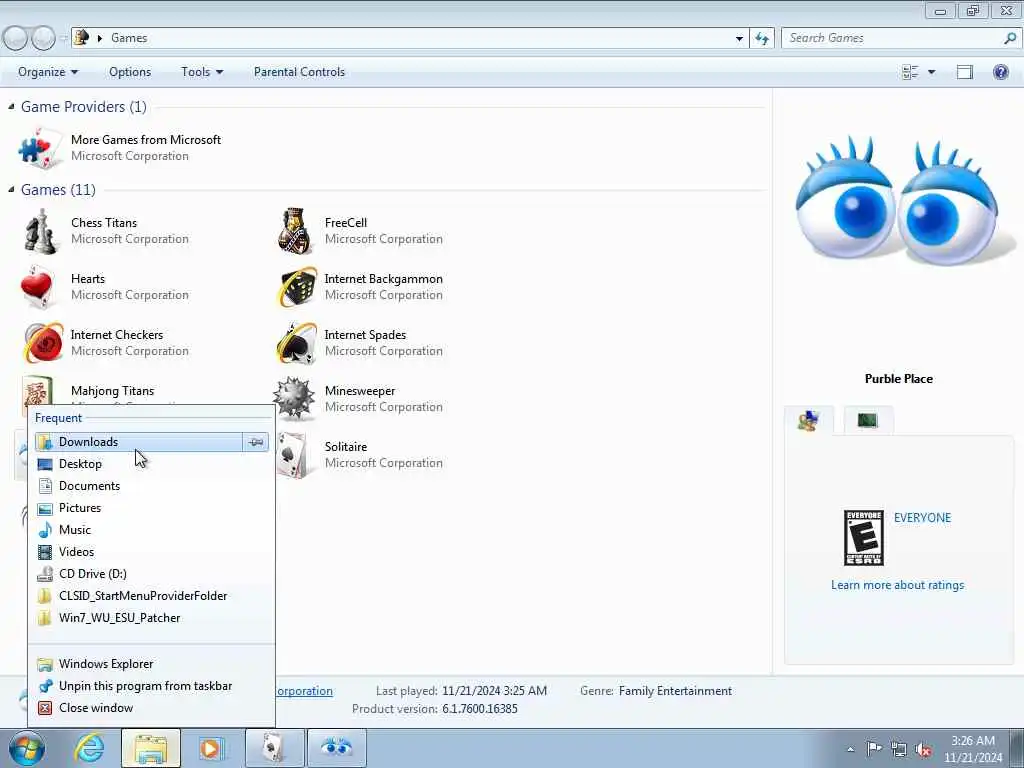Open the Tools dropdown menu
The width and height of the screenshot is (1024, 768).
click(202, 72)
